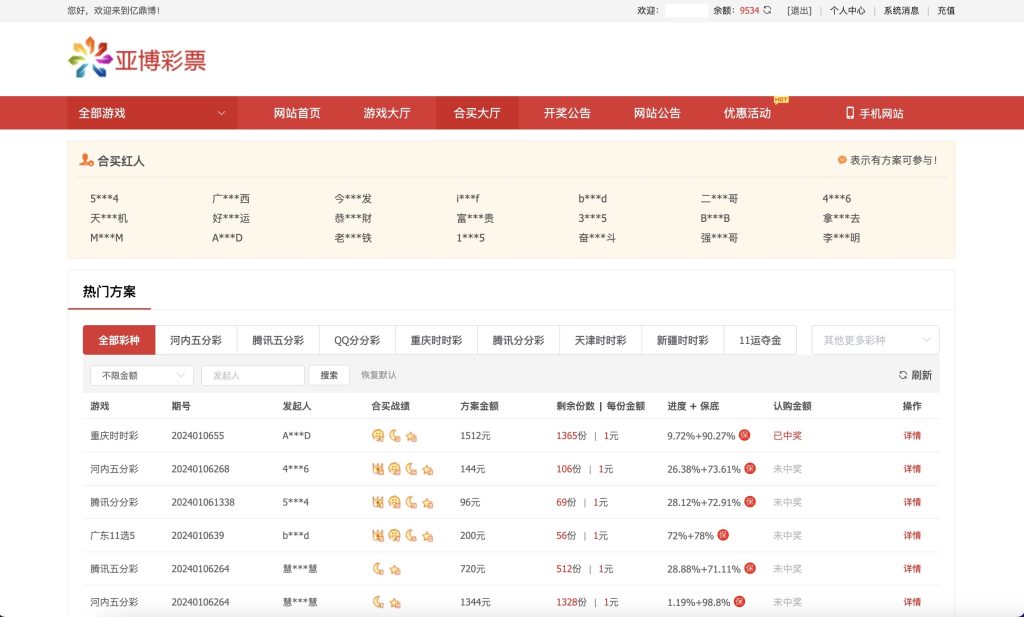Screen dimensions: 1024x617
Task: Open the 全部游戏 dropdown menu
Action: 150,113
